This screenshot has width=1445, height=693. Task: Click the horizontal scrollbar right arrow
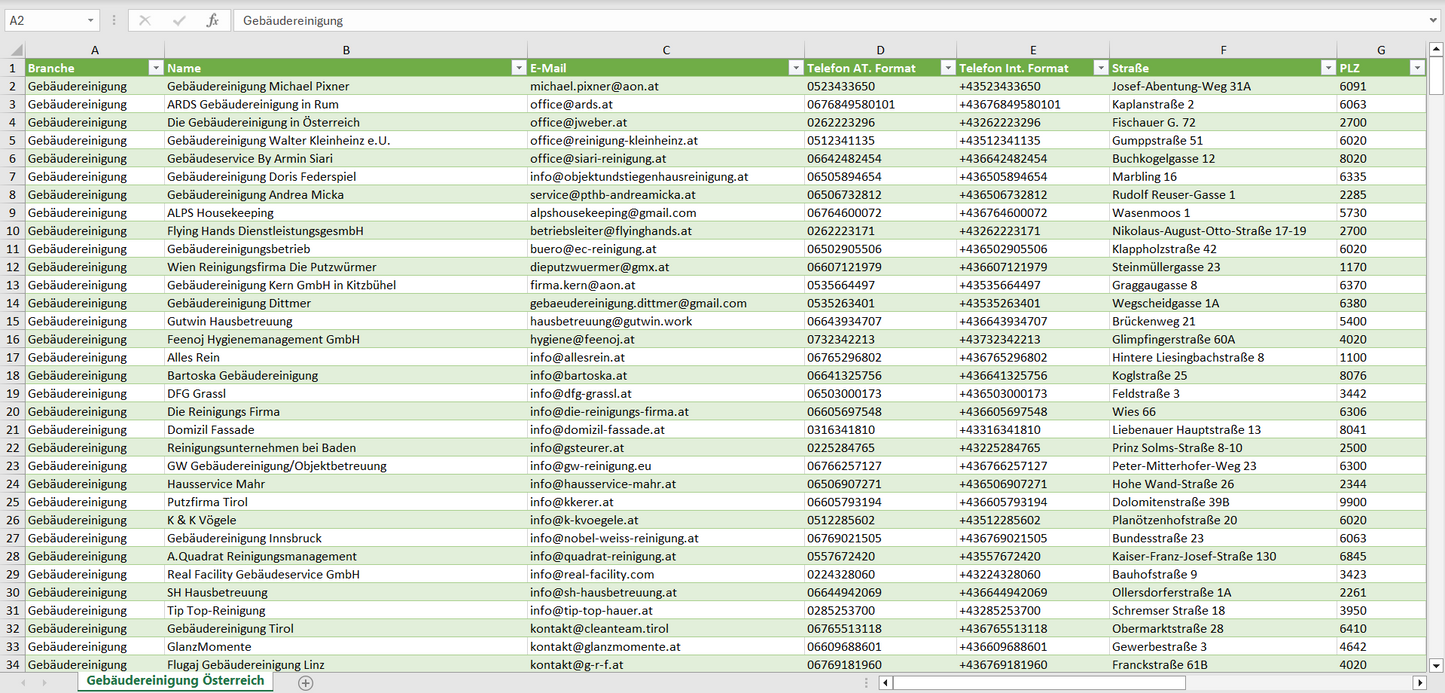[x=1418, y=683]
